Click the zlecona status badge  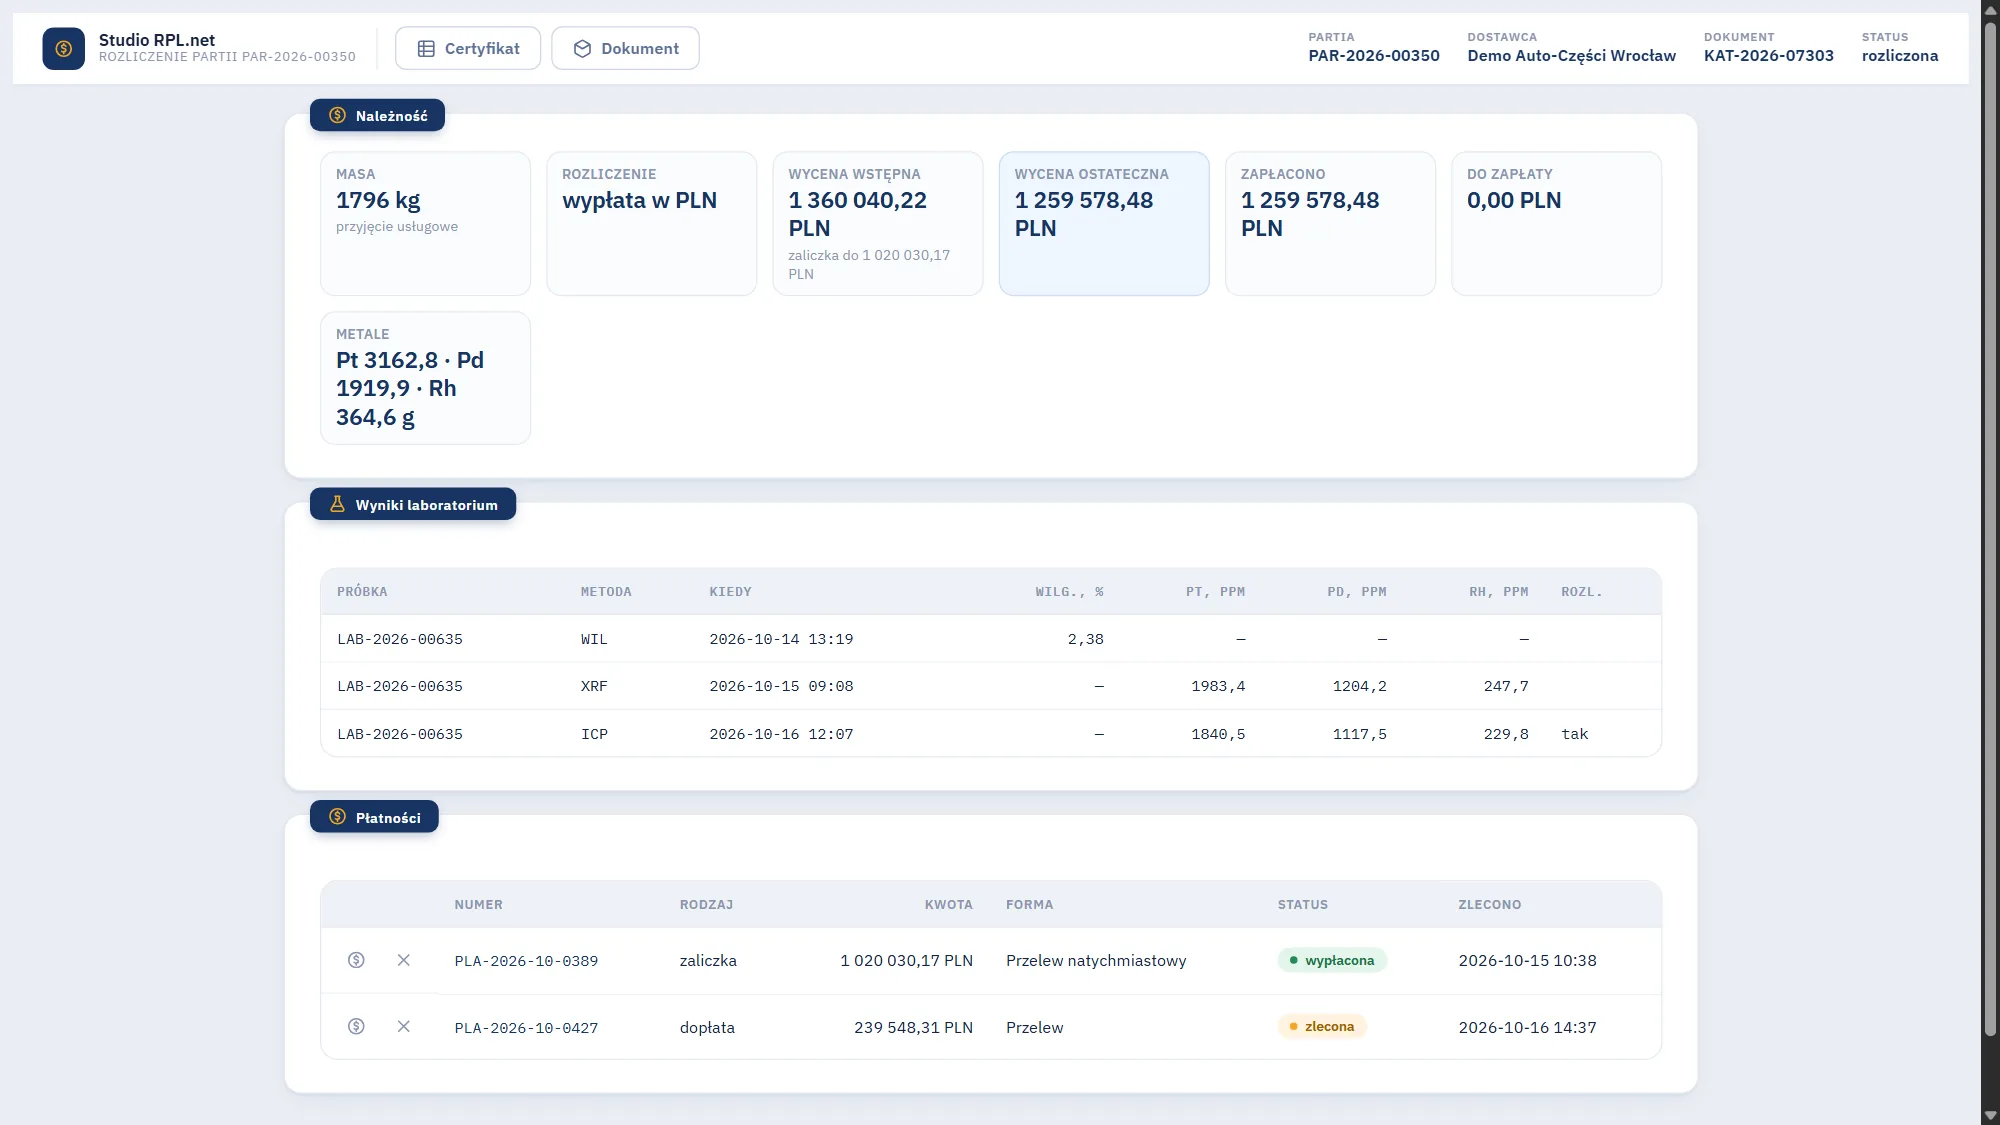coord(1322,1026)
